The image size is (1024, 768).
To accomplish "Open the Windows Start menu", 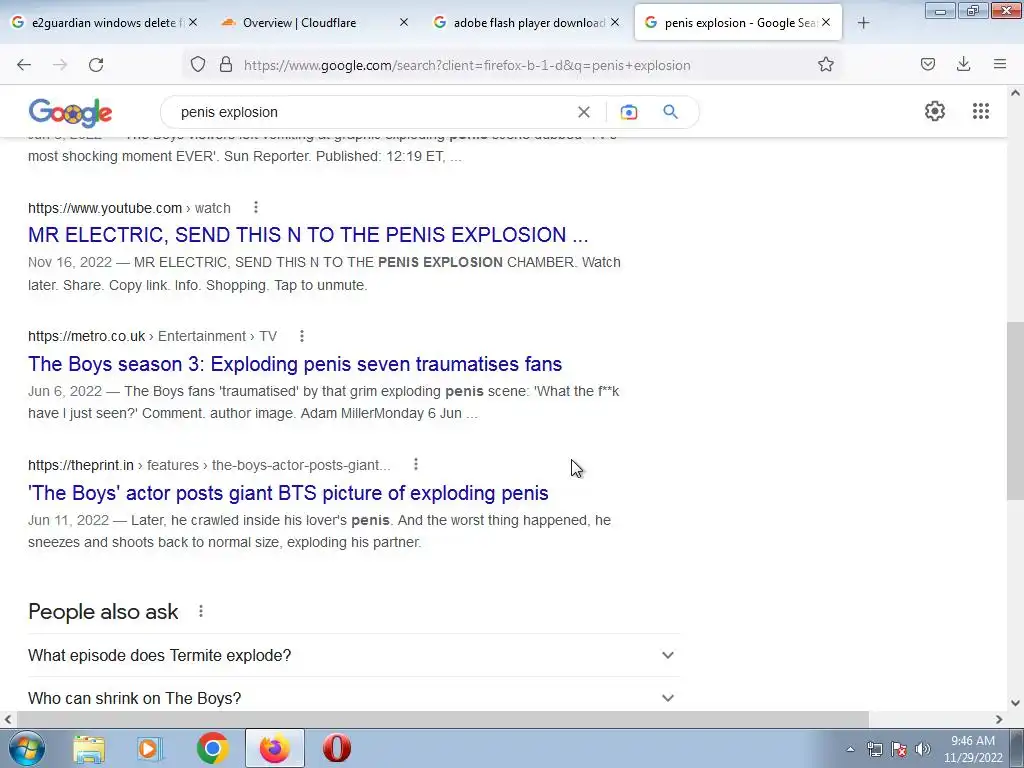I will click(x=26, y=748).
